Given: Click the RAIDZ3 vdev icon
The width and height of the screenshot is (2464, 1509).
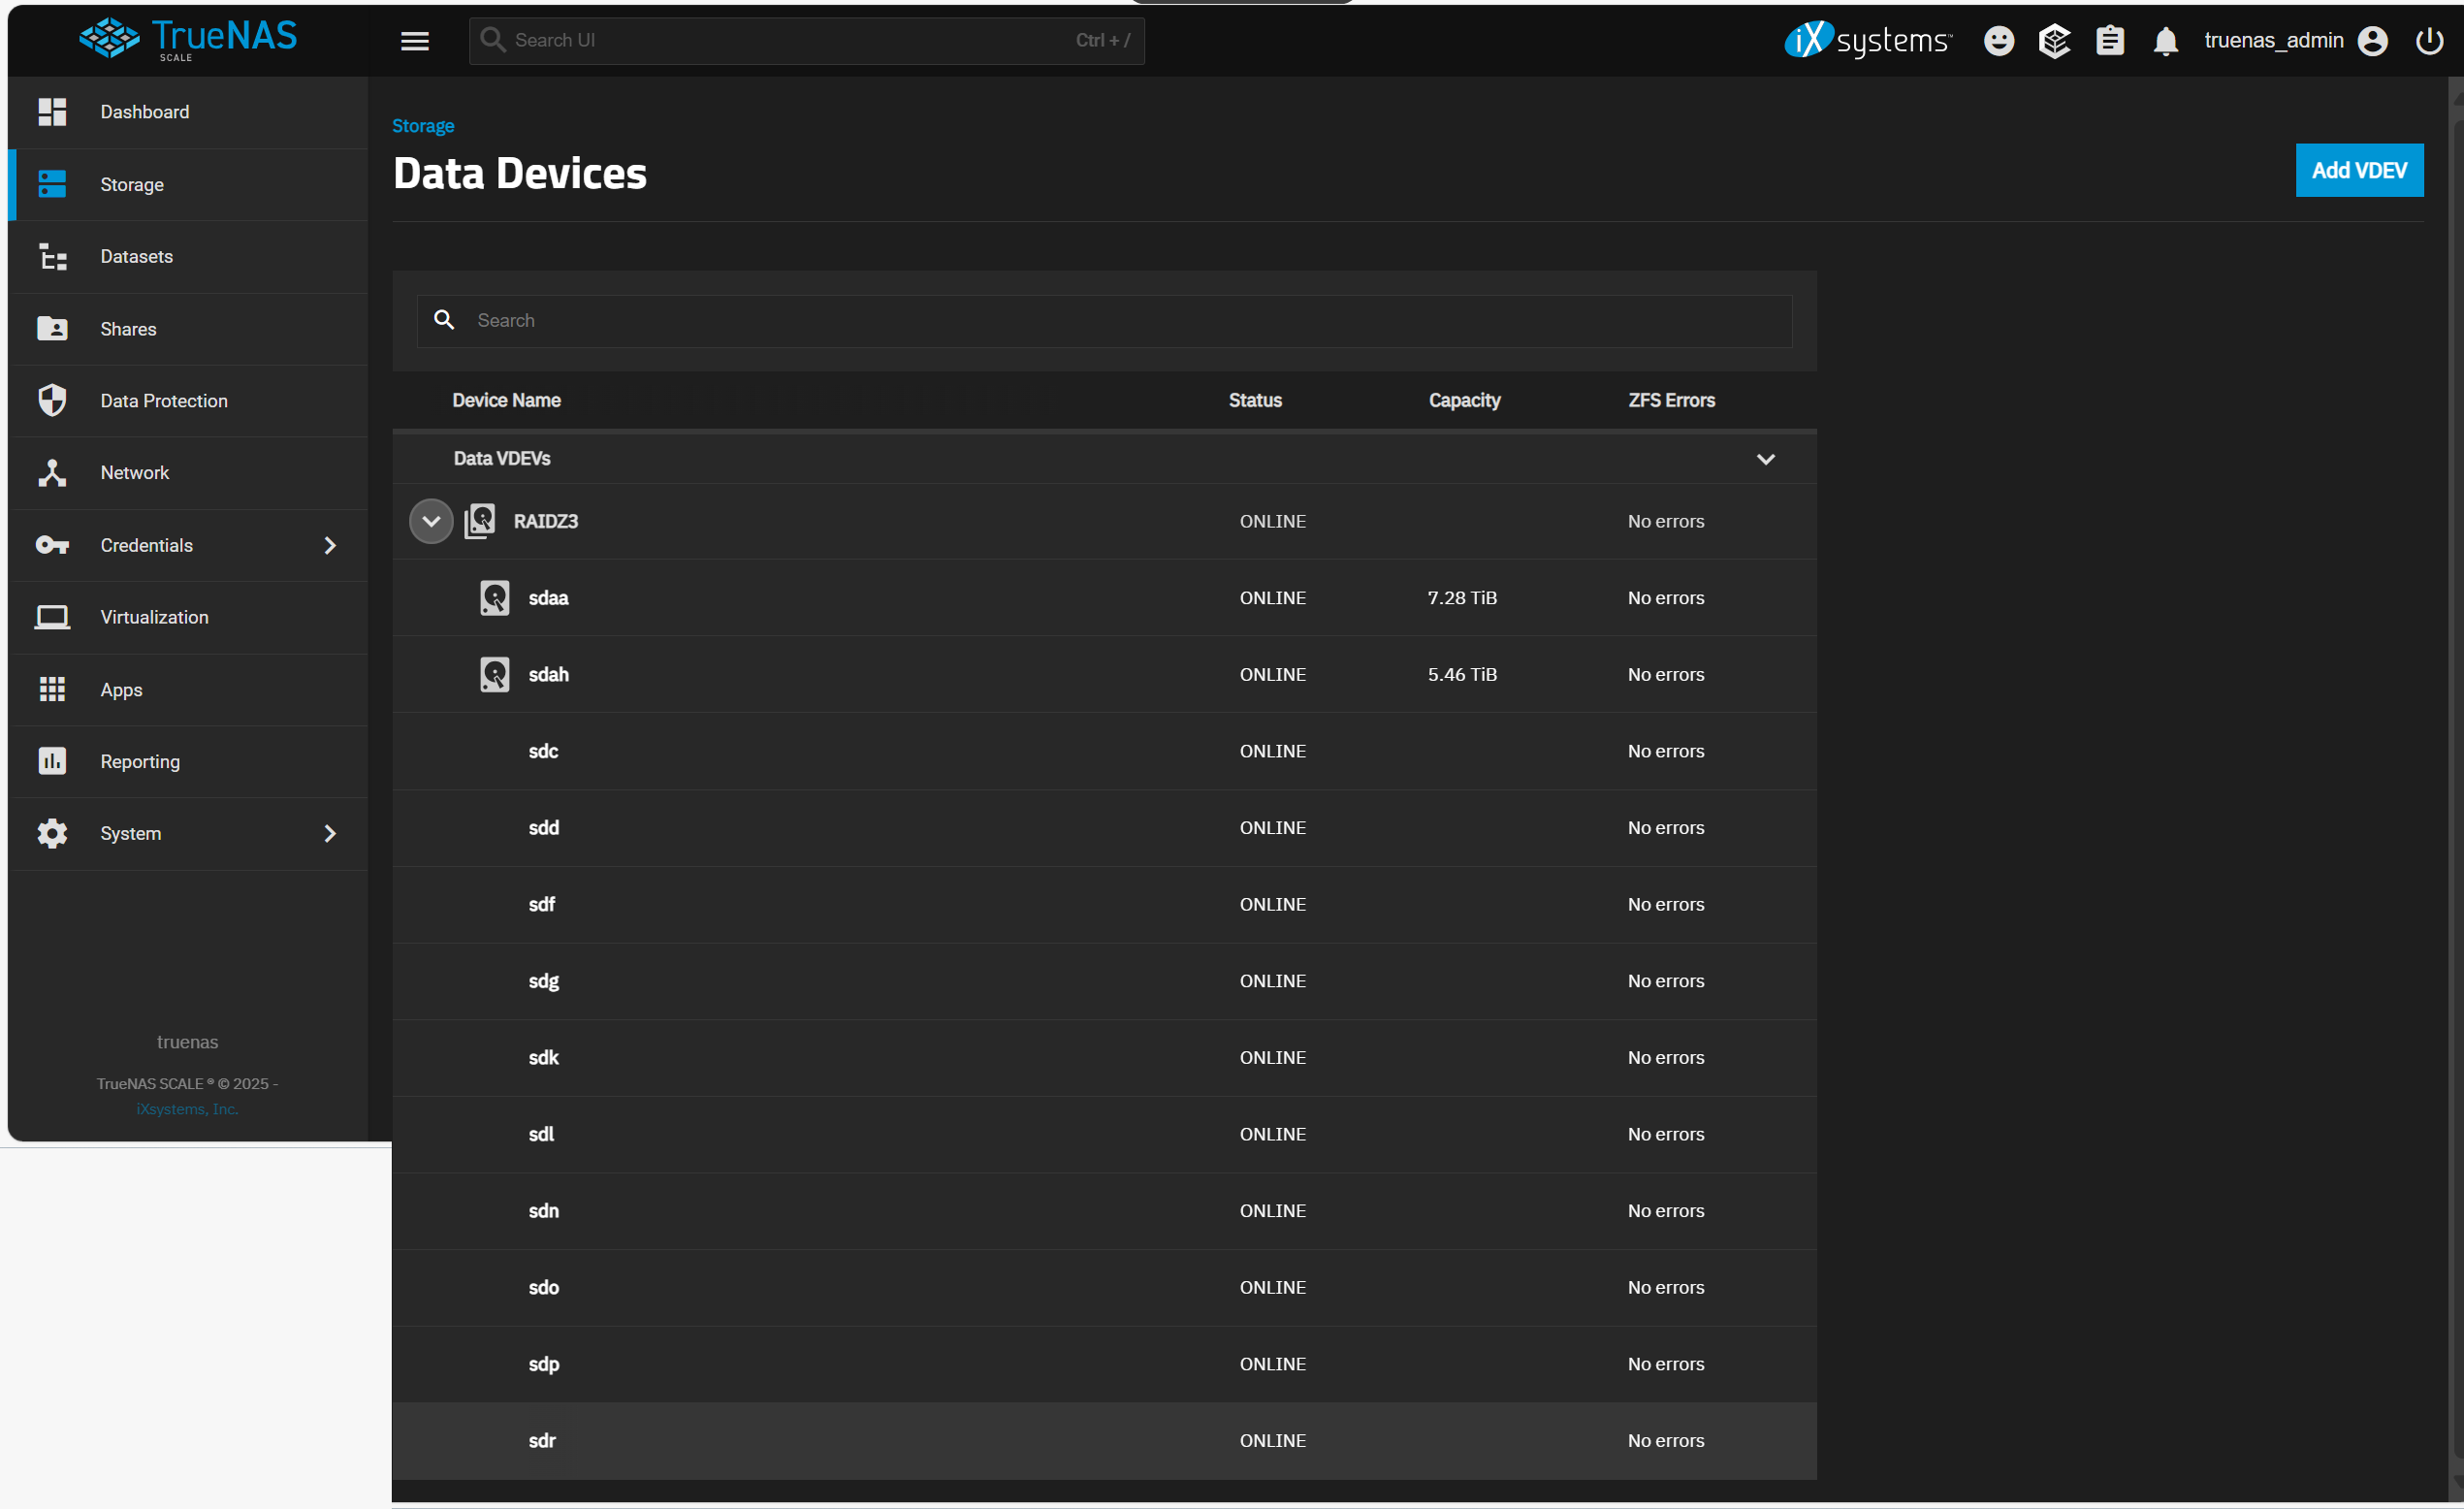Looking at the screenshot, I should click(x=480, y=521).
